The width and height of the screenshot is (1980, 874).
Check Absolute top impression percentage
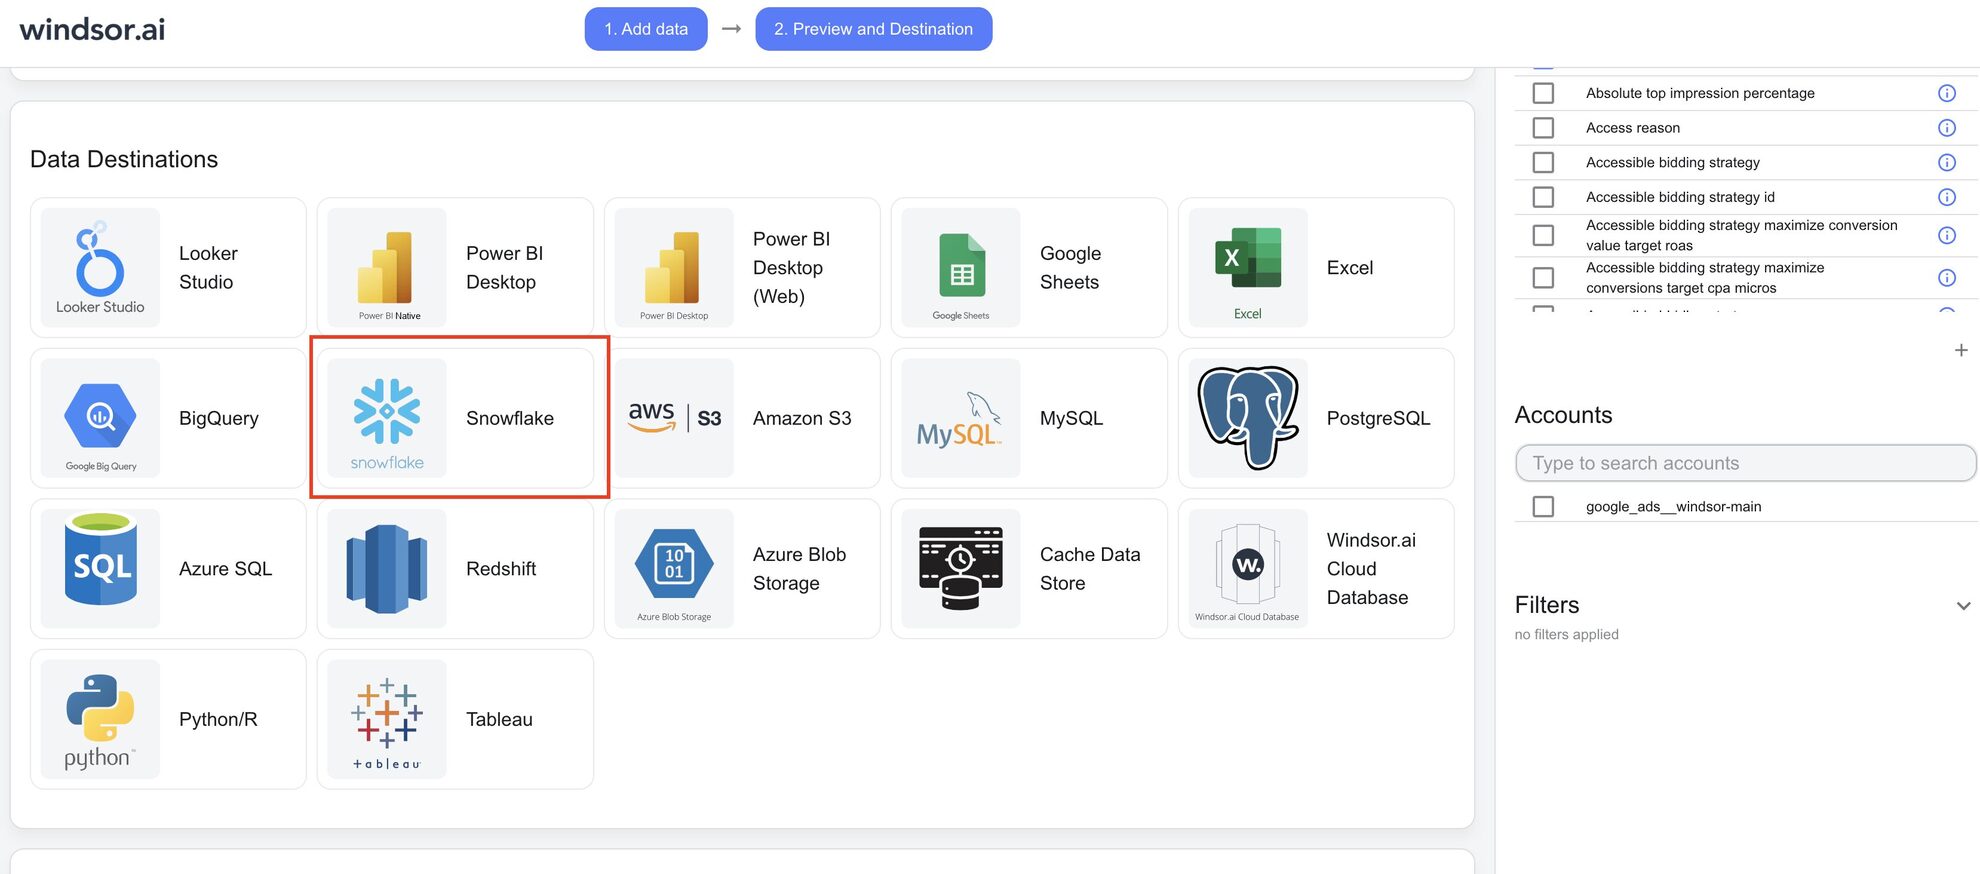pyautogui.click(x=1543, y=93)
